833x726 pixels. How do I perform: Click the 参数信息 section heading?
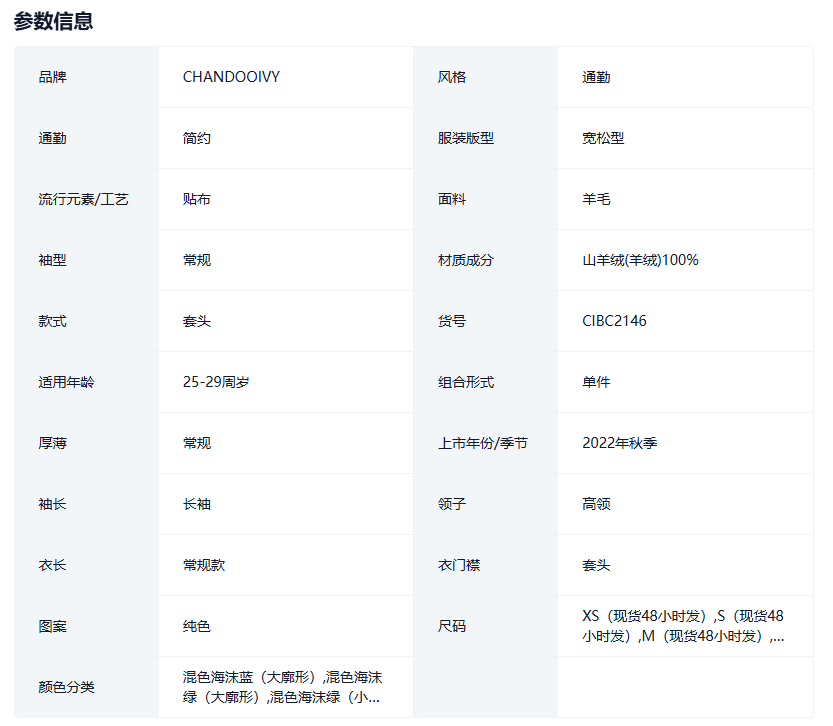coord(54,21)
